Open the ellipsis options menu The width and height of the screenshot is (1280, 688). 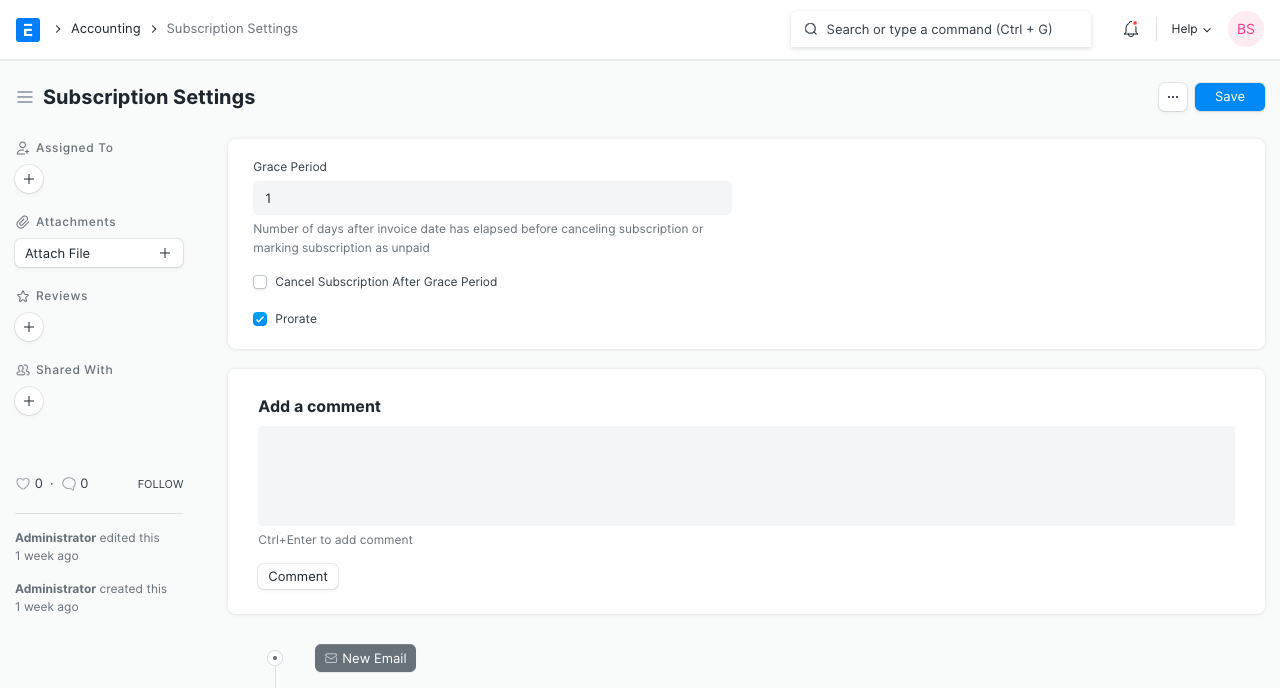pyautogui.click(x=1172, y=96)
